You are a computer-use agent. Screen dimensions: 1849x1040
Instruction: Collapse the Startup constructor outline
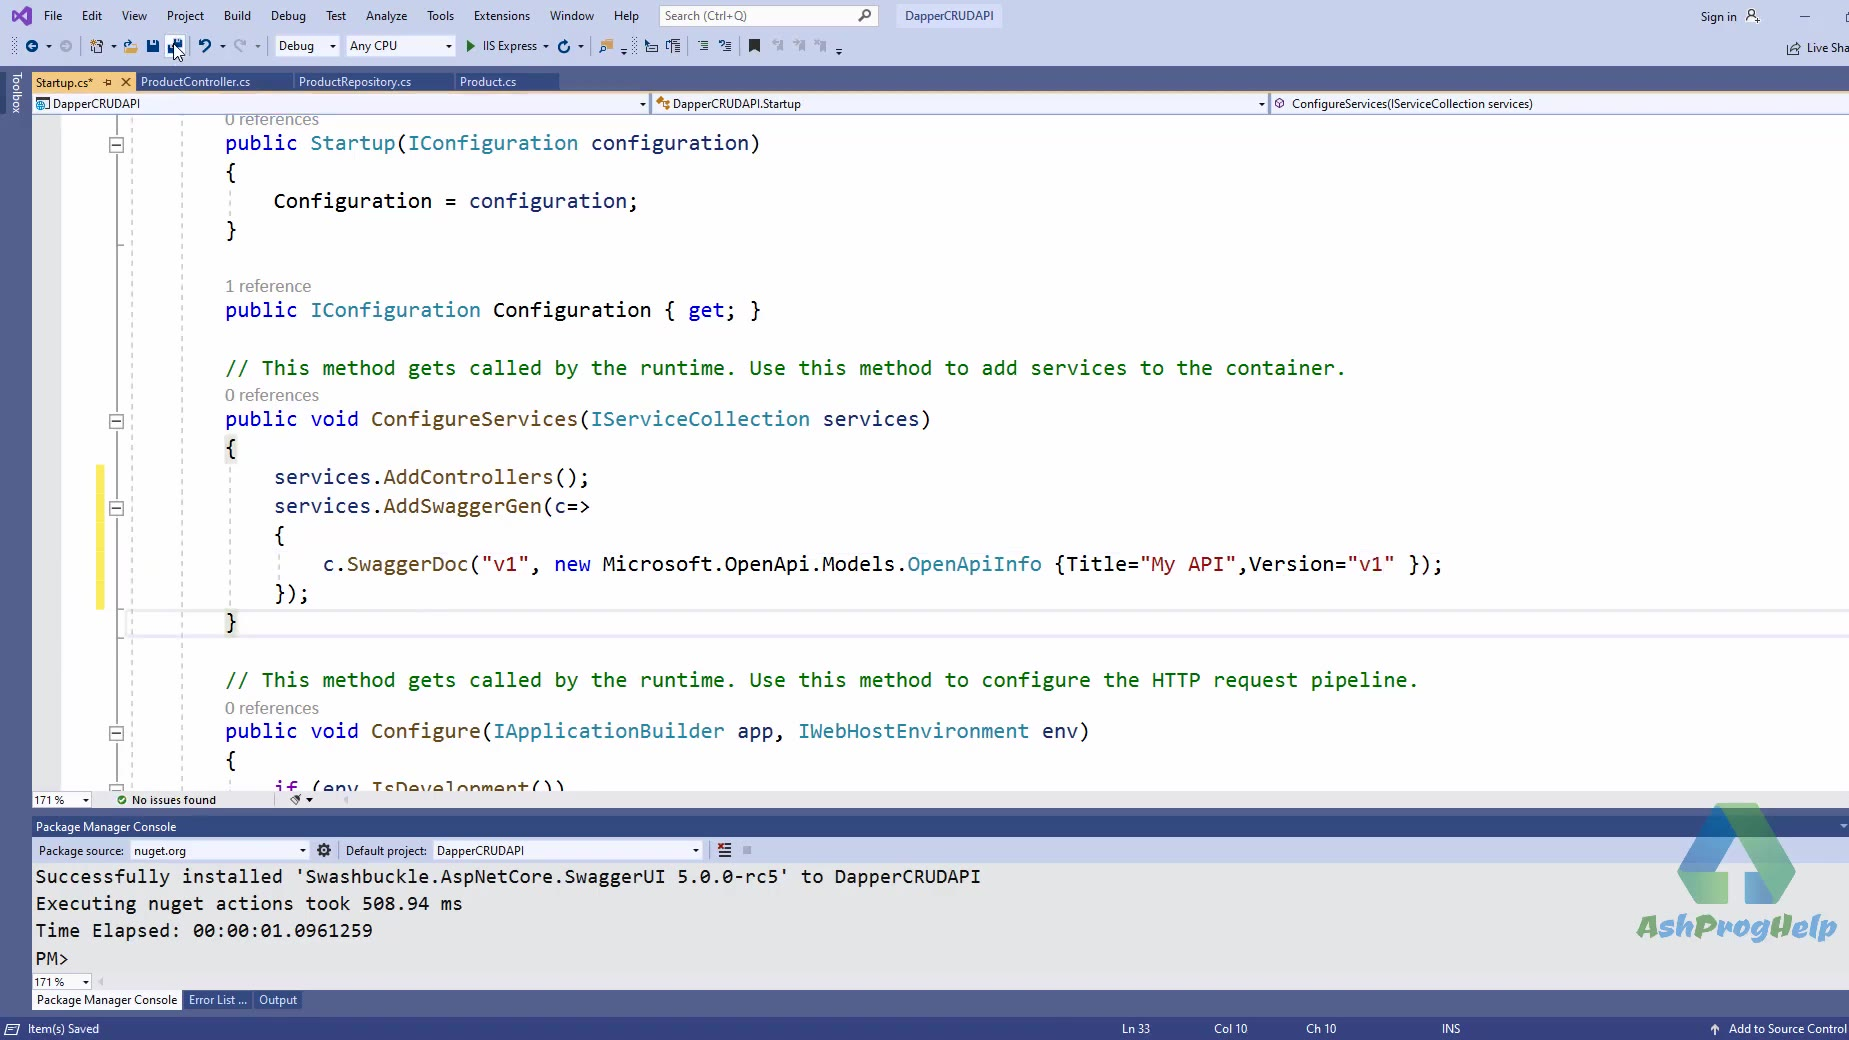(116, 145)
